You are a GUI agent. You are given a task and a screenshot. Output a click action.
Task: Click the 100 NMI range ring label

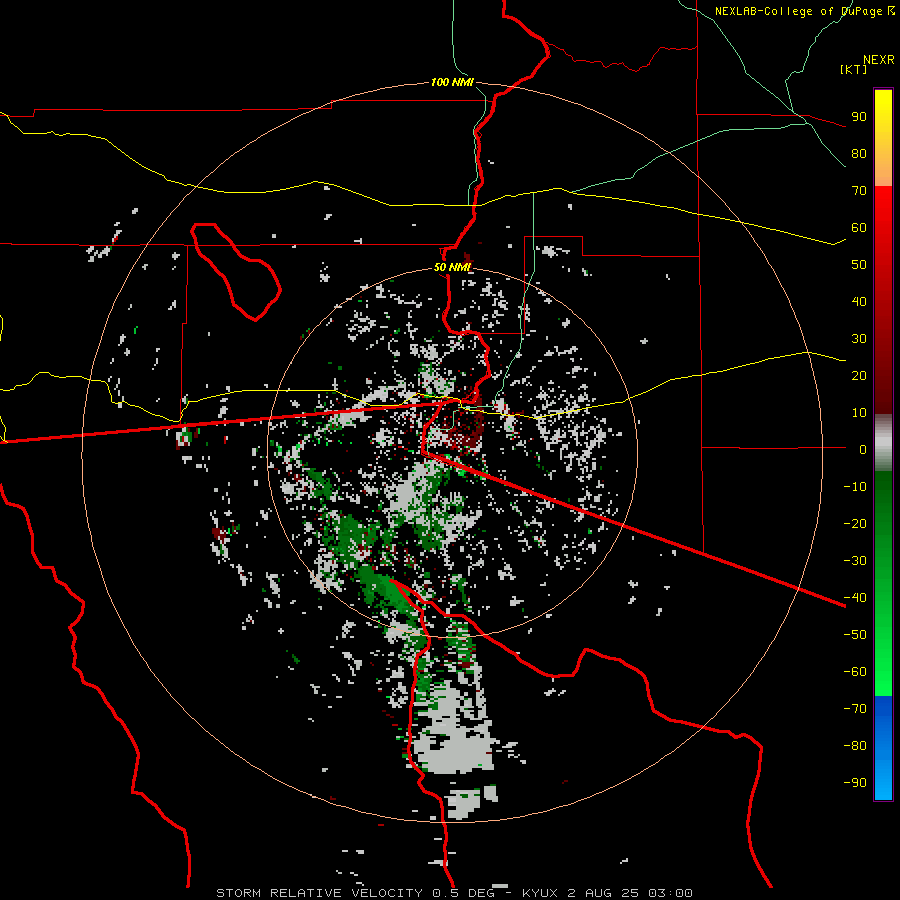click(x=452, y=83)
